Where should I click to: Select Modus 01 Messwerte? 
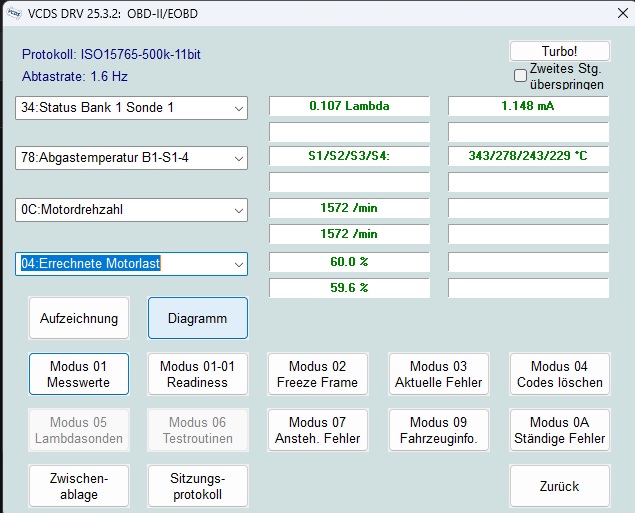[x=79, y=374]
